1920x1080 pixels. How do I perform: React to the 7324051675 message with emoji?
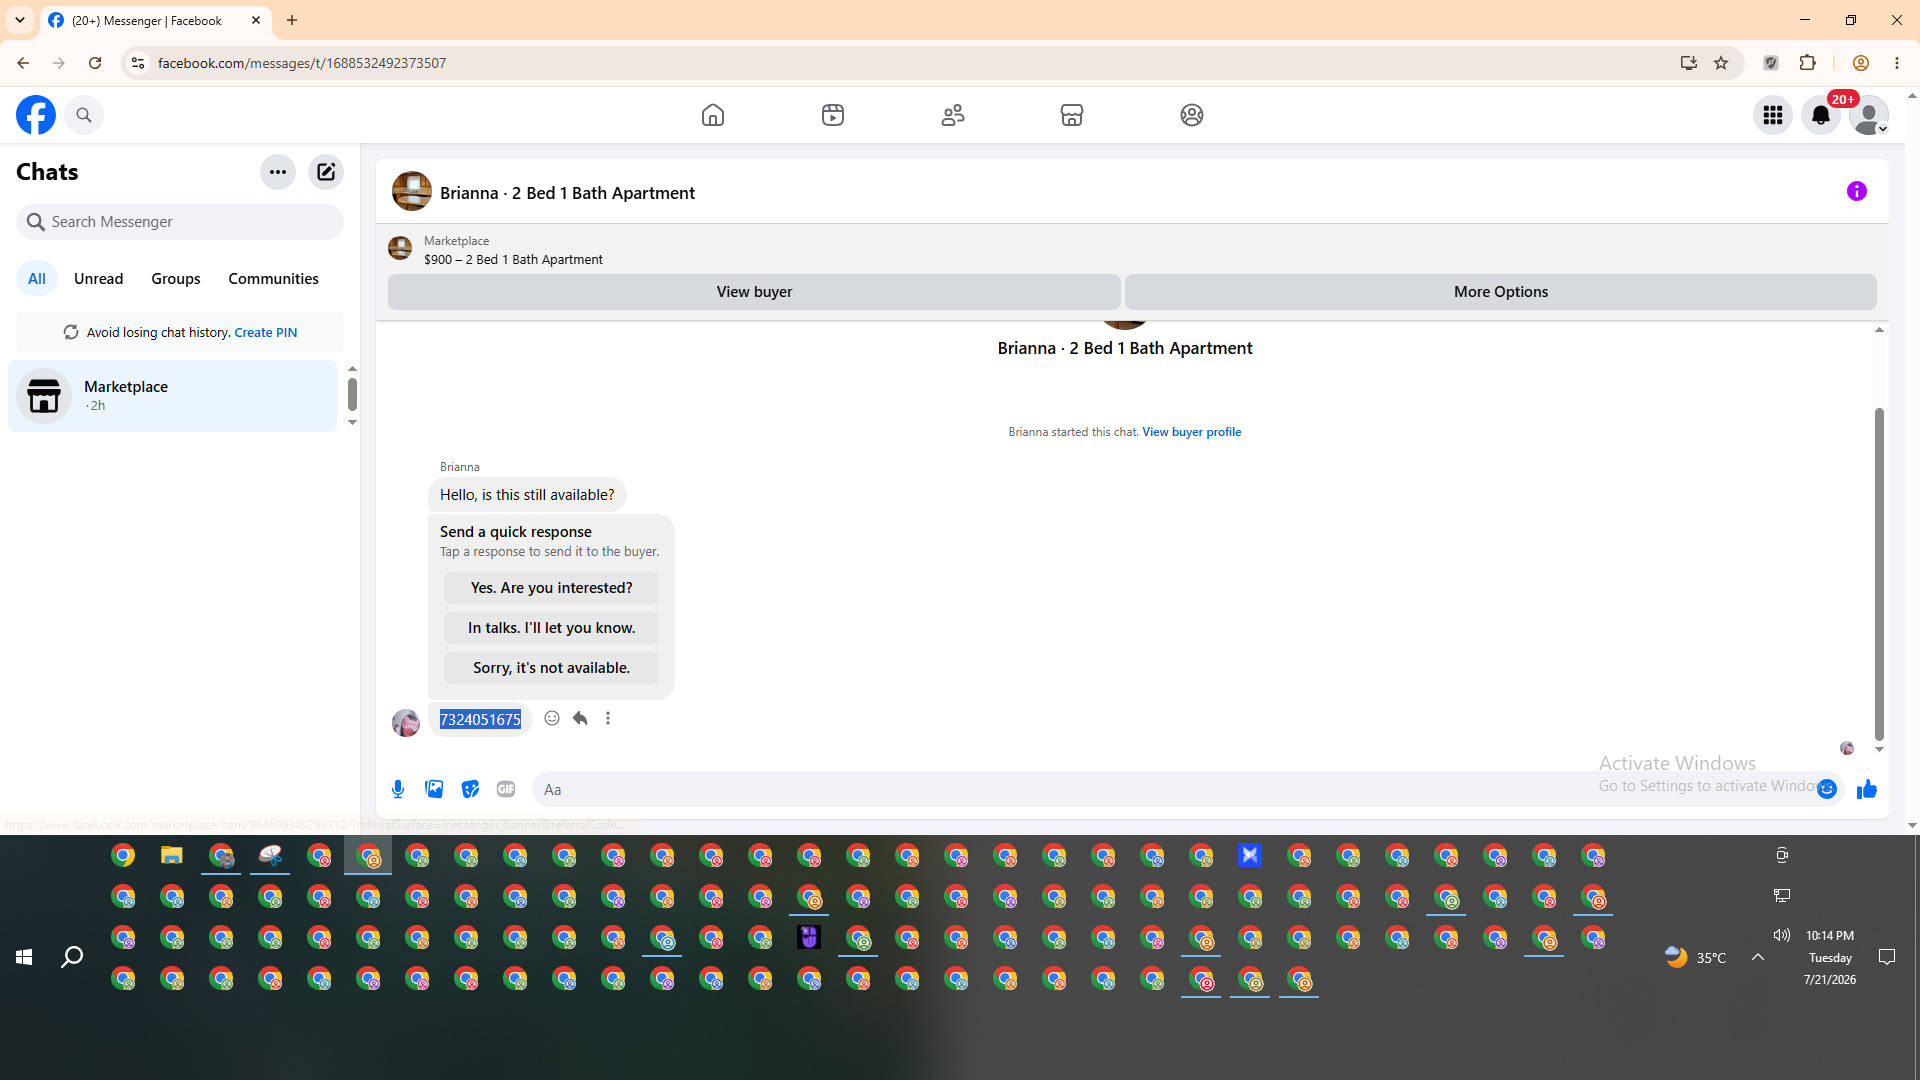tap(552, 718)
